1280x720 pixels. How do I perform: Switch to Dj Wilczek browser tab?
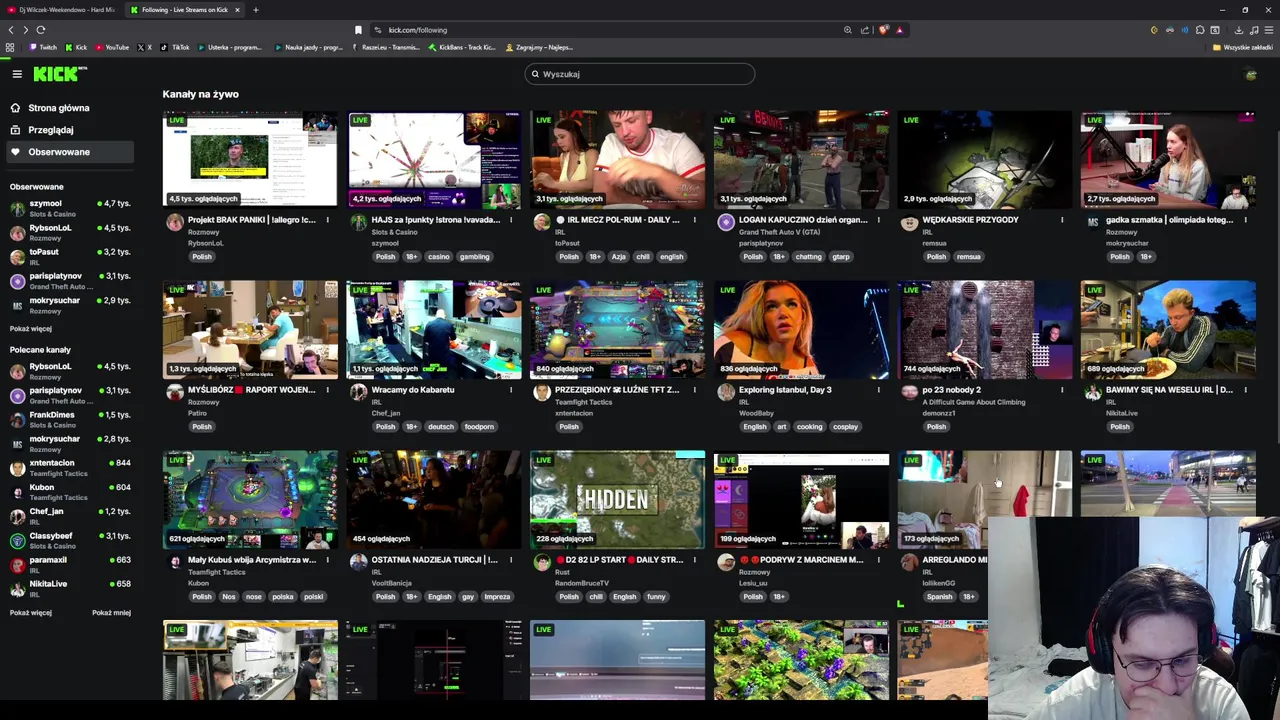click(x=63, y=10)
